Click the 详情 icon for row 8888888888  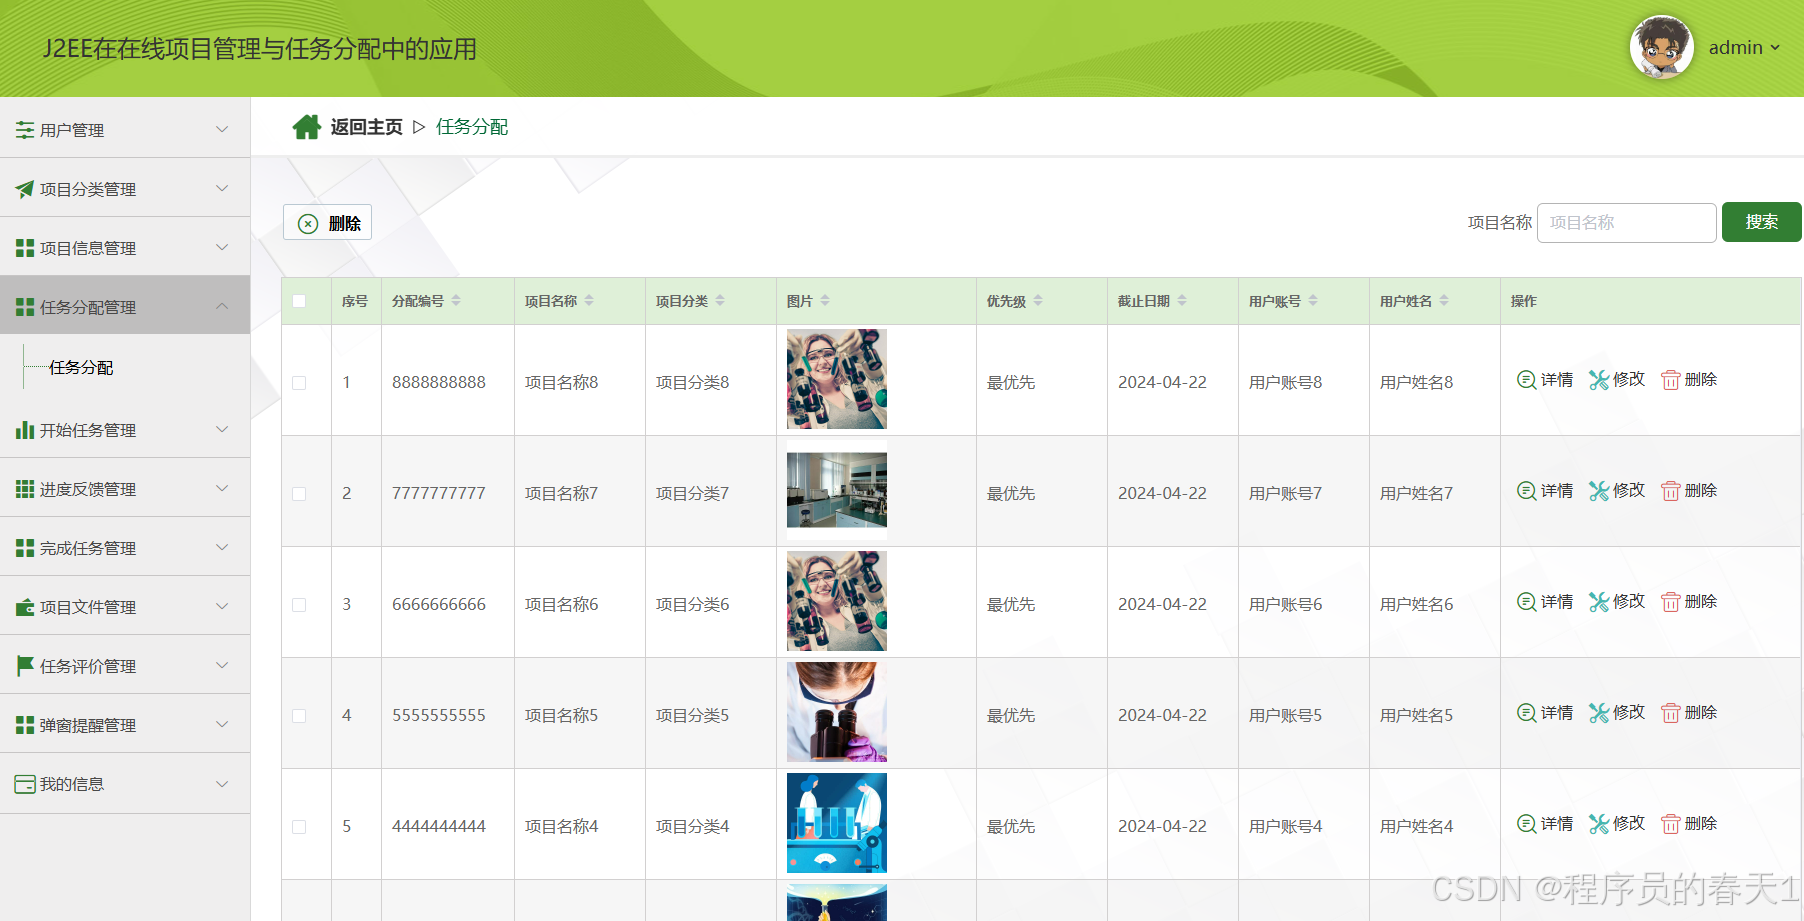click(1526, 380)
